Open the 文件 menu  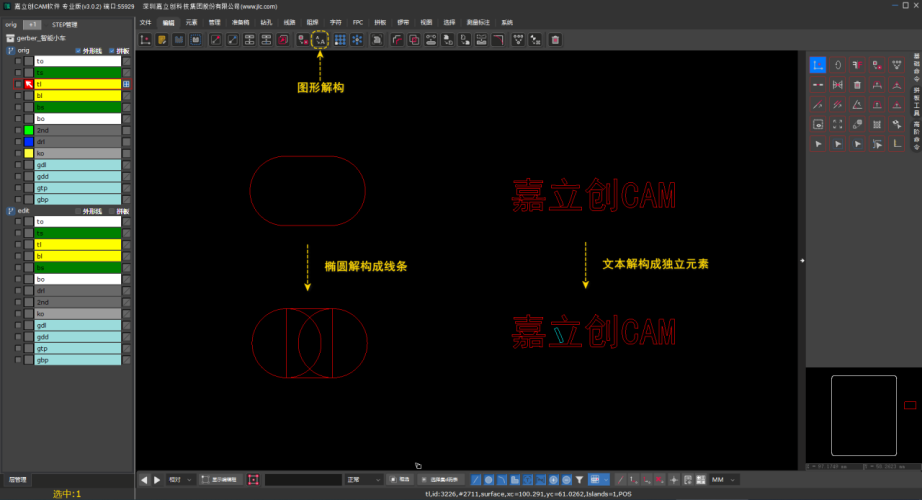(146, 22)
